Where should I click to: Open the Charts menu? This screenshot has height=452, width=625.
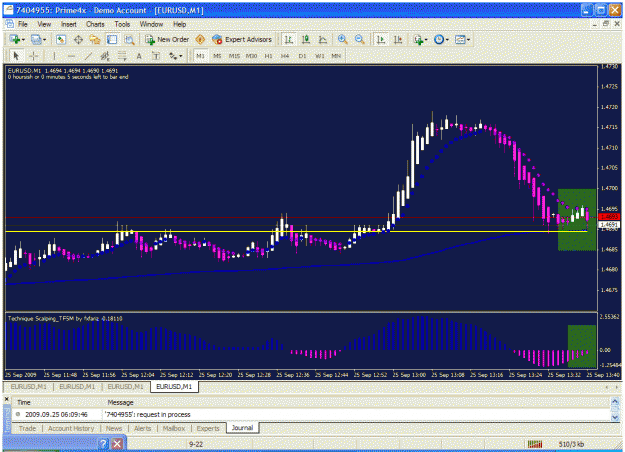pyautogui.click(x=95, y=24)
